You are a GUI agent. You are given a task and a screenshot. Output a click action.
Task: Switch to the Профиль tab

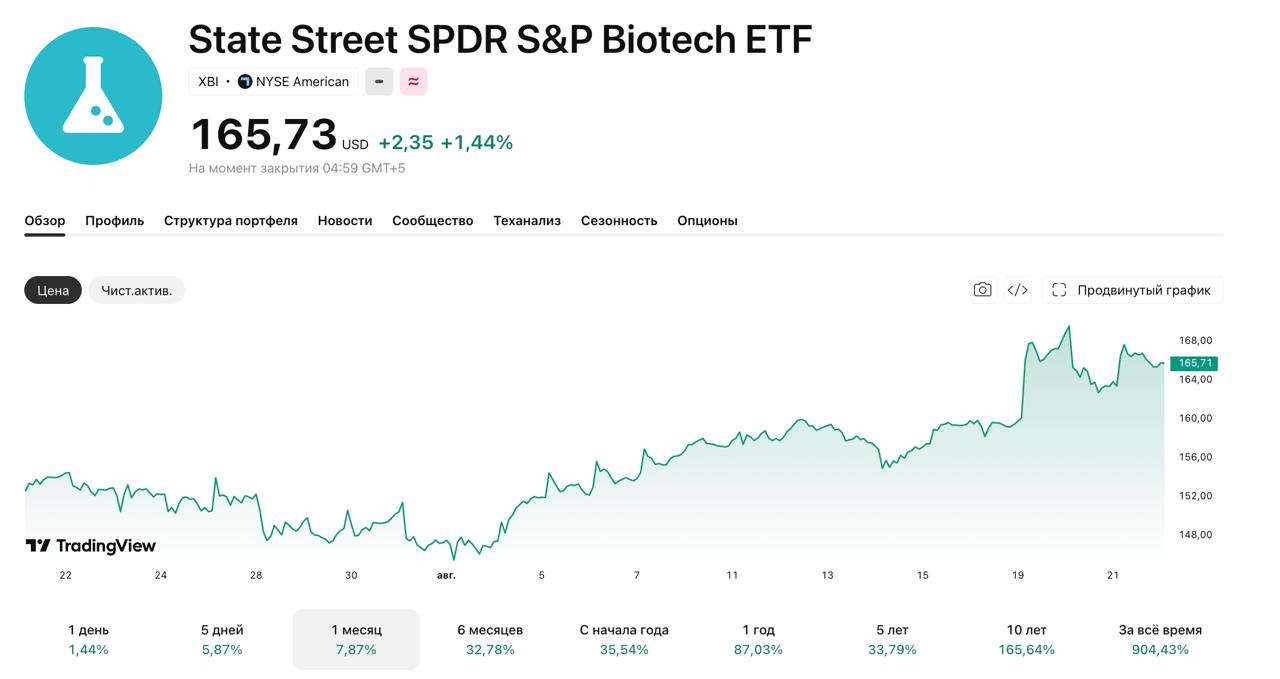click(115, 221)
